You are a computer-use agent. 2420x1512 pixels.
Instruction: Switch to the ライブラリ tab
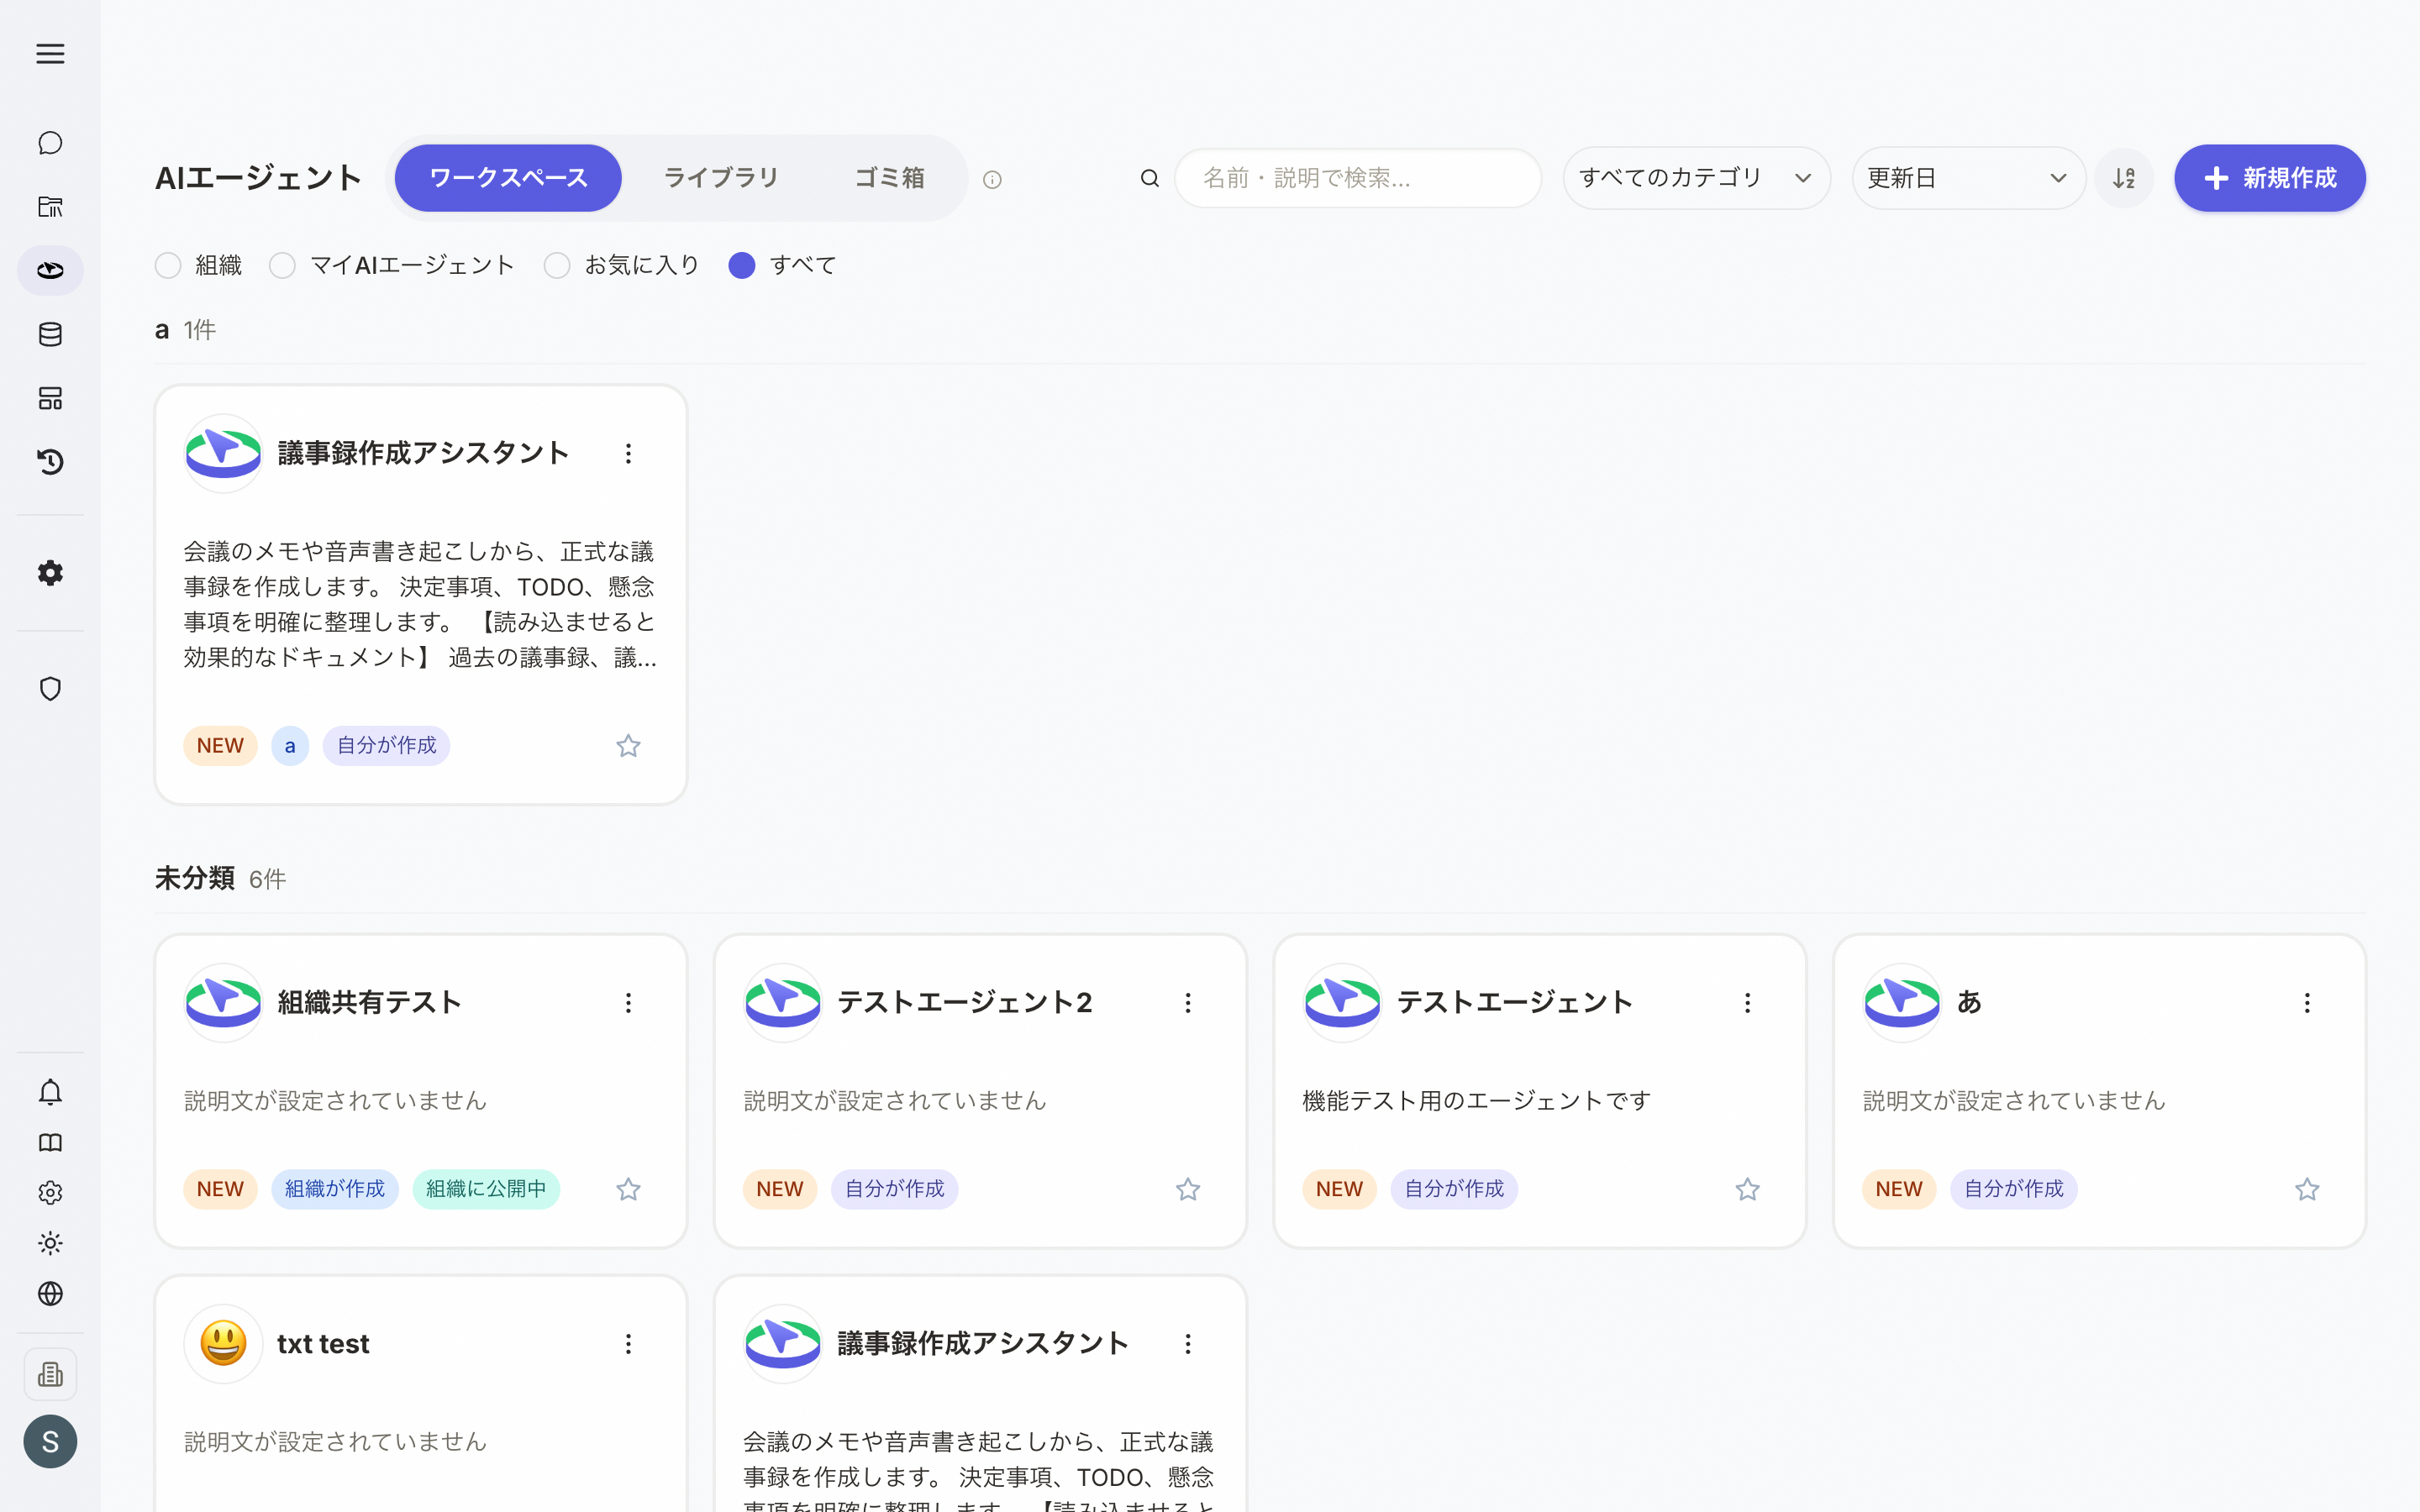click(x=721, y=178)
